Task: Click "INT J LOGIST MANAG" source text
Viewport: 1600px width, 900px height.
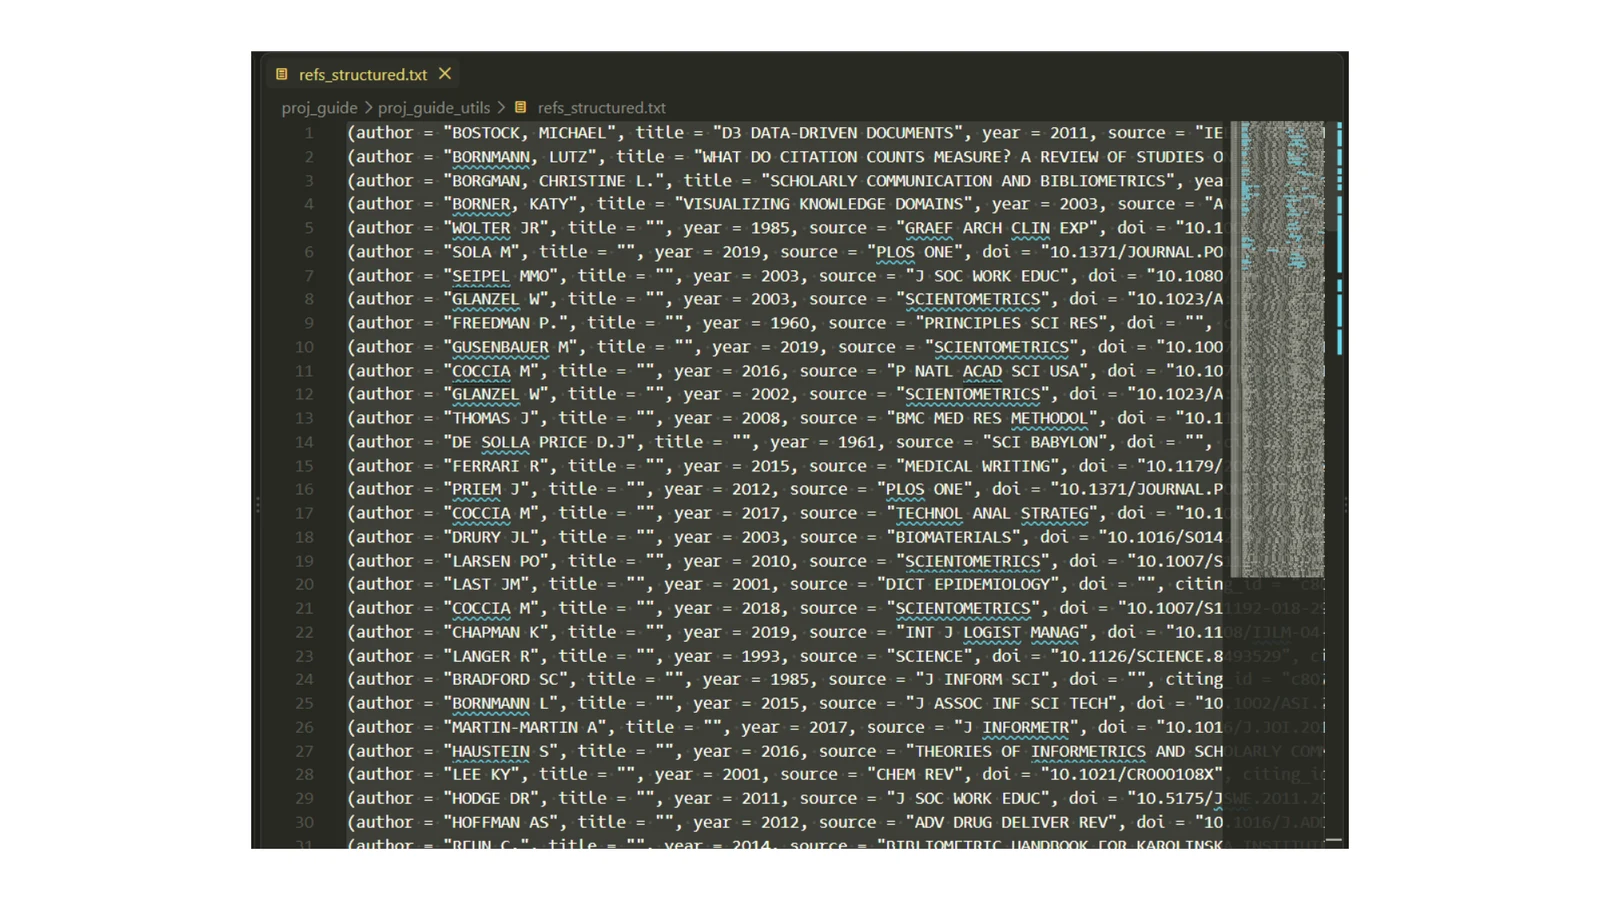Action: tap(991, 632)
